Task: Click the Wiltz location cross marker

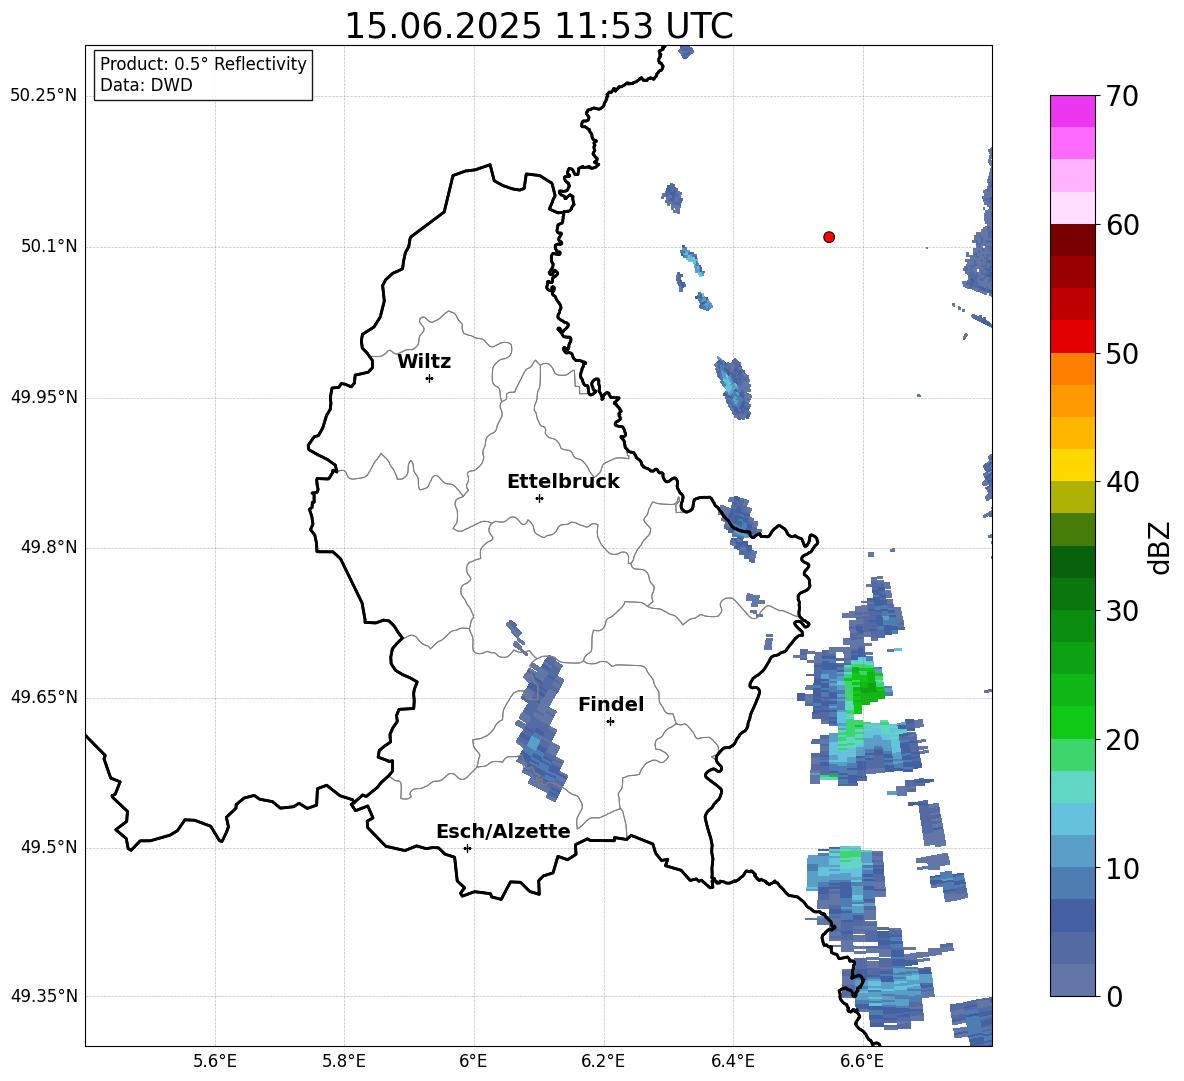Action: coord(430,378)
